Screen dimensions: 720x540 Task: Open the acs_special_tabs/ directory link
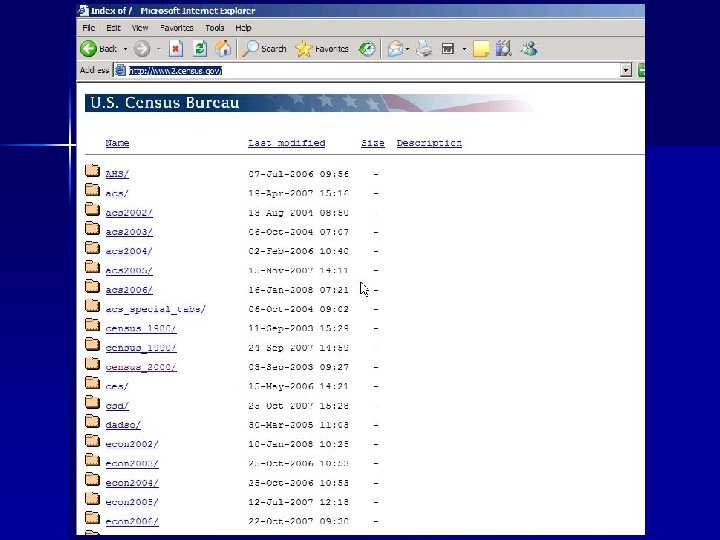point(156,309)
